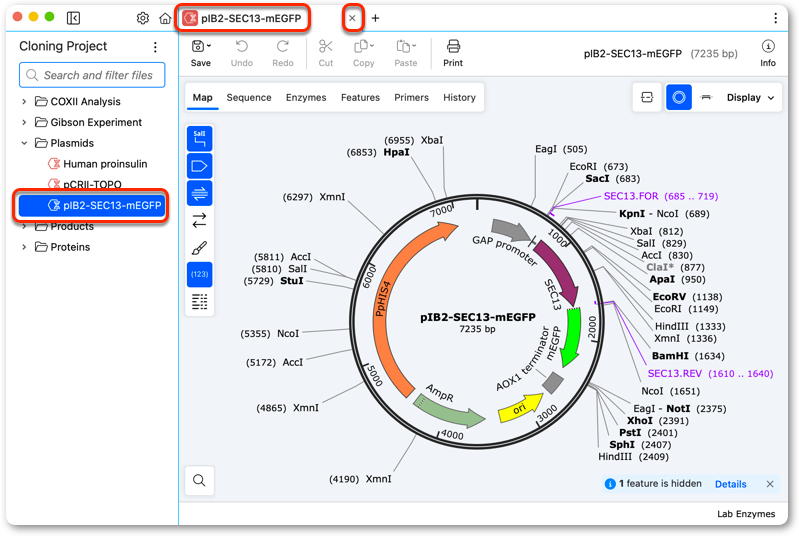Select the purple SEC13 feature arrow
The width and height of the screenshot is (799, 536).
(x=560, y=271)
